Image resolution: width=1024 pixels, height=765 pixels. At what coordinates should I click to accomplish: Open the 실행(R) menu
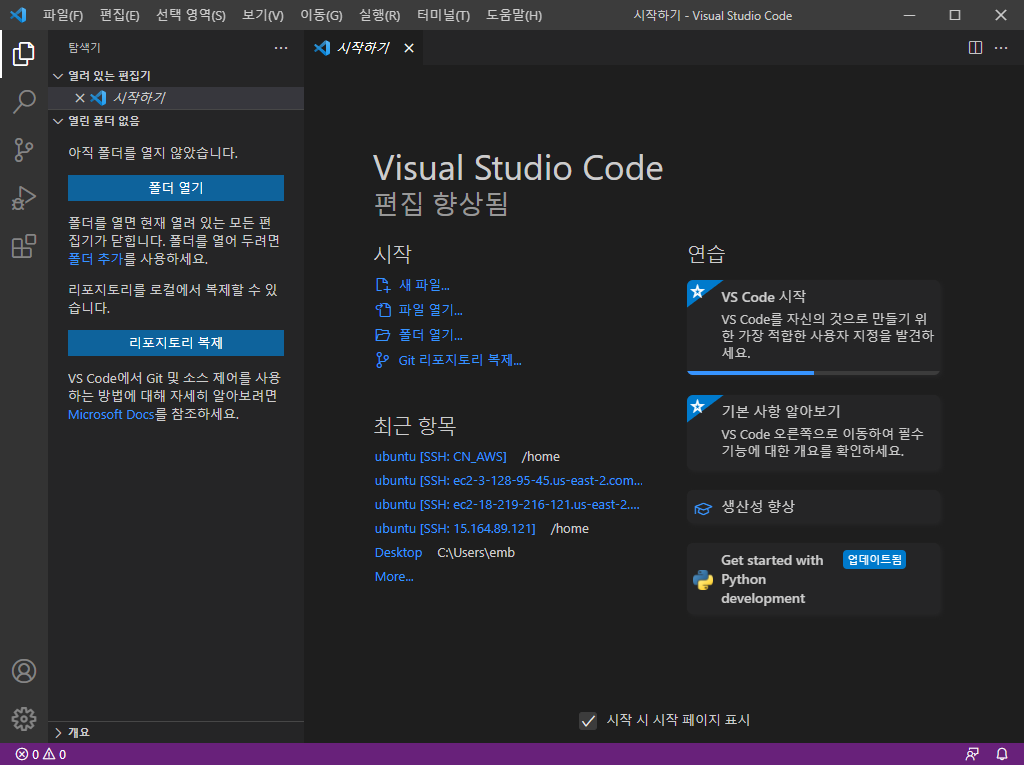[379, 15]
